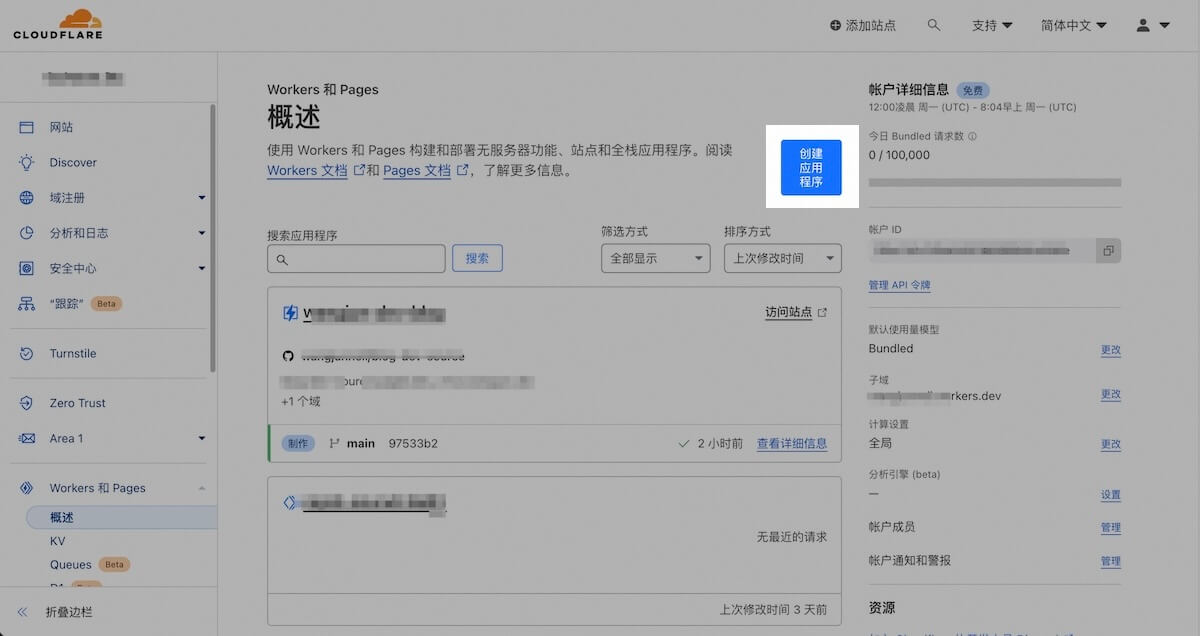
Task: Open the 管理 API 令牌 link
Action: (x=899, y=285)
